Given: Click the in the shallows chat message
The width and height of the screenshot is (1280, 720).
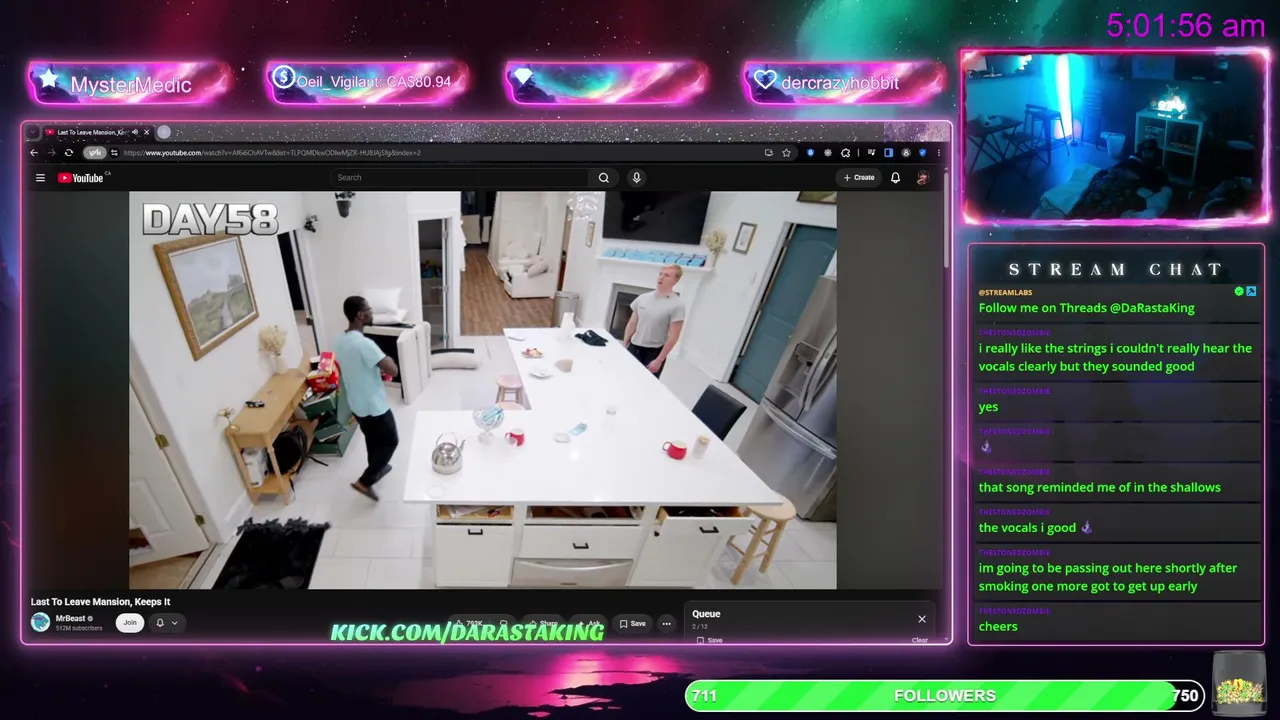Looking at the screenshot, I should [x=1100, y=488].
